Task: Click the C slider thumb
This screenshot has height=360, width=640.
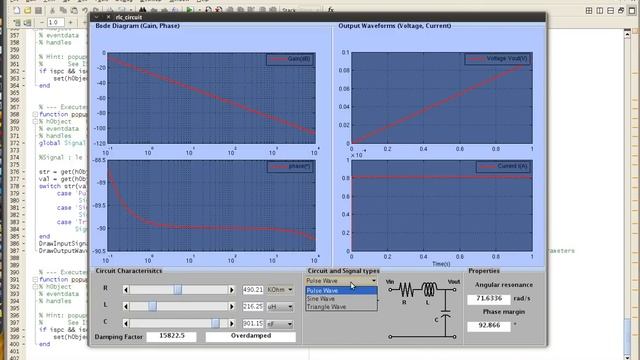Action: 215,323
